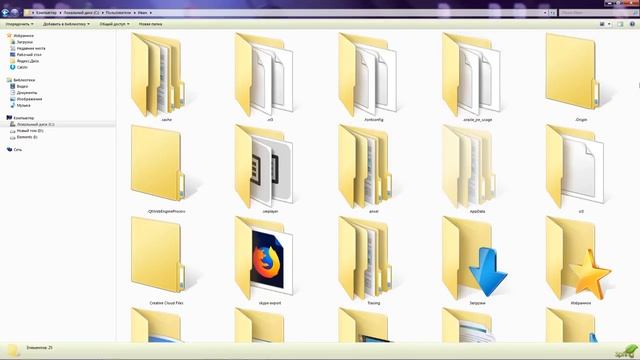
Task: Click the Компьютер breadcrumb in address bar
Action: pyautogui.click(x=46, y=13)
